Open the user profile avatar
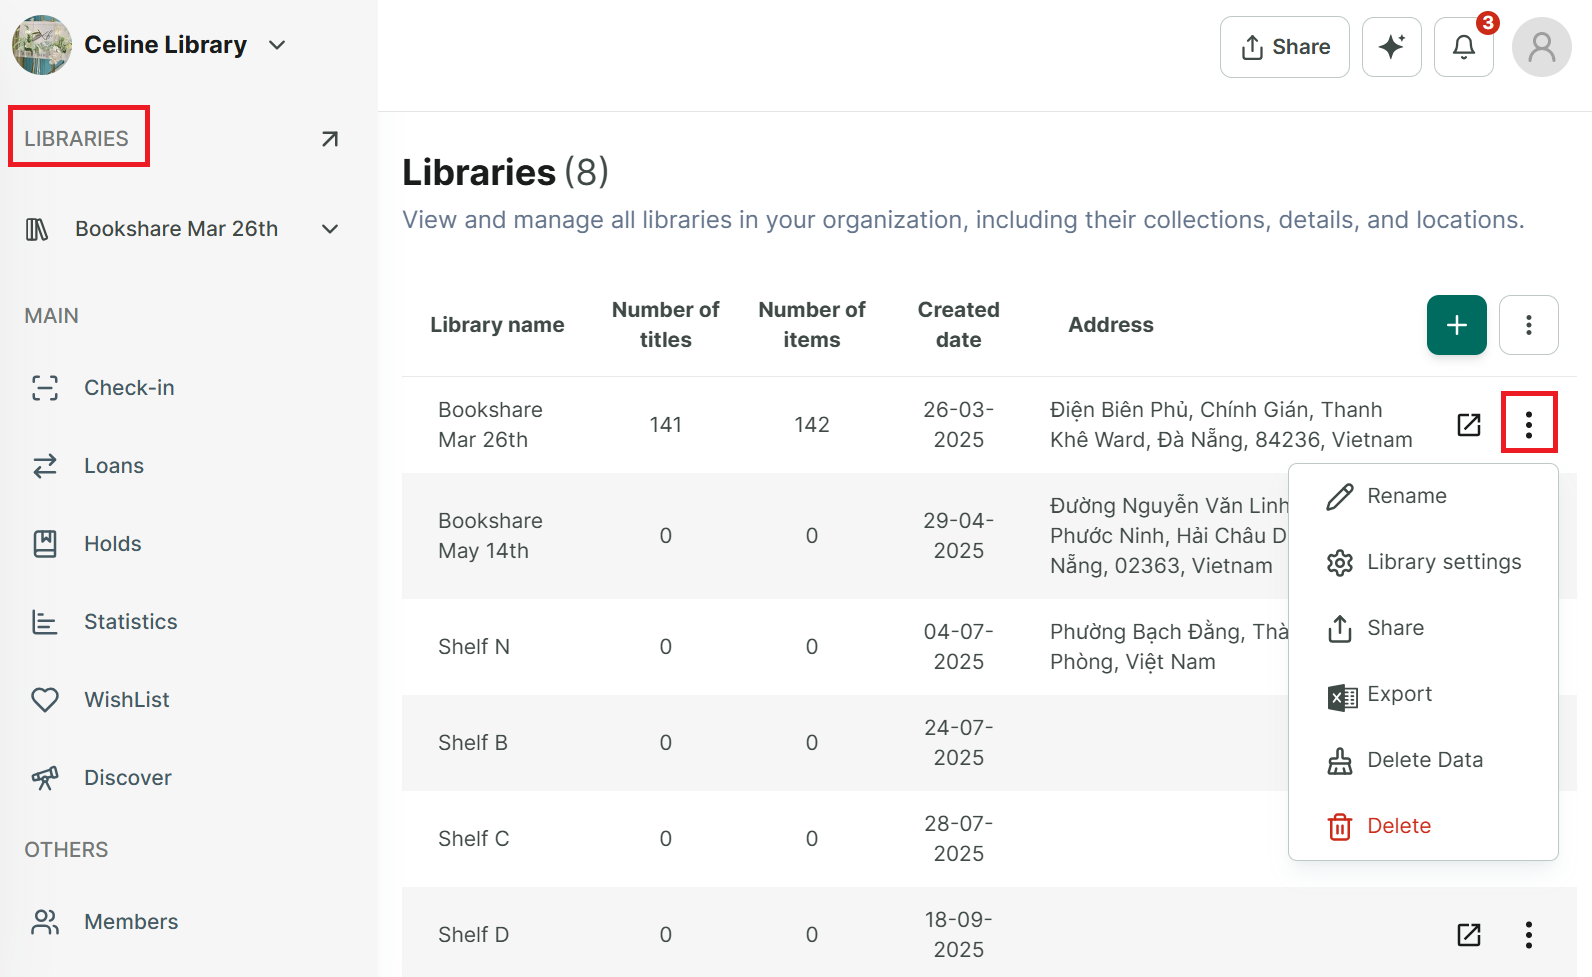 1541,47
